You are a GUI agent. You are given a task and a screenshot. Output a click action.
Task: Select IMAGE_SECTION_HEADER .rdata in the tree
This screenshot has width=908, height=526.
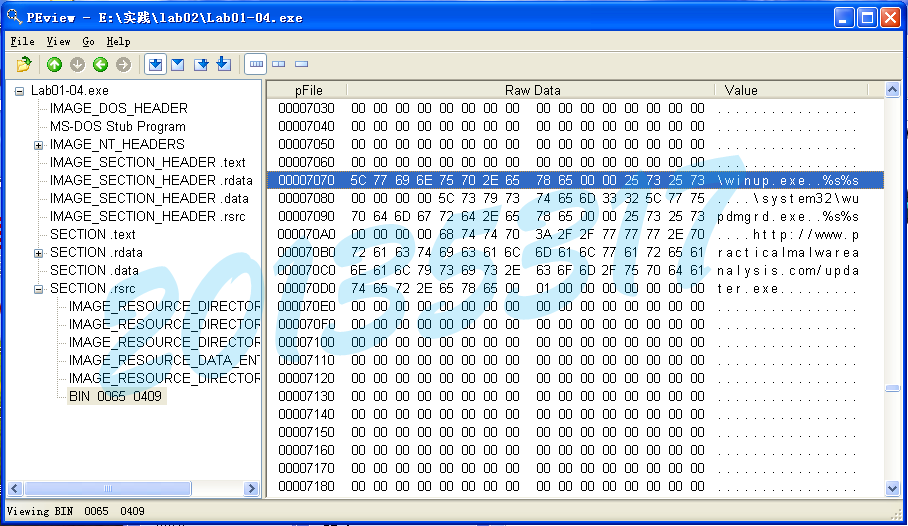click(x=147, y=181)
